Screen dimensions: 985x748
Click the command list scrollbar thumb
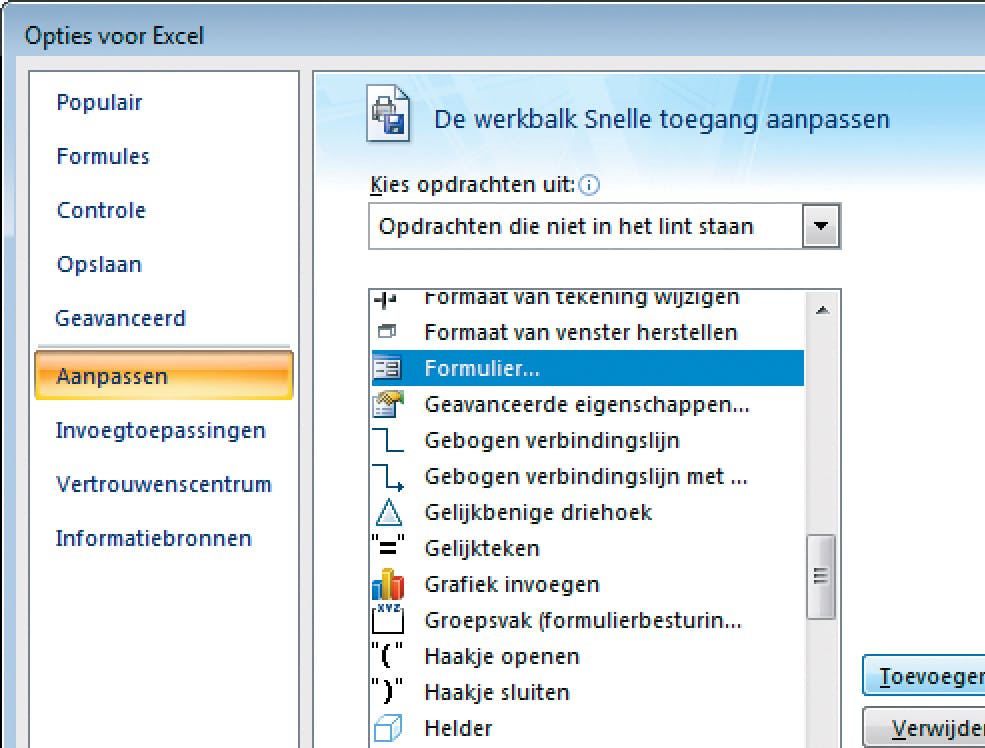tap(821, 577)
